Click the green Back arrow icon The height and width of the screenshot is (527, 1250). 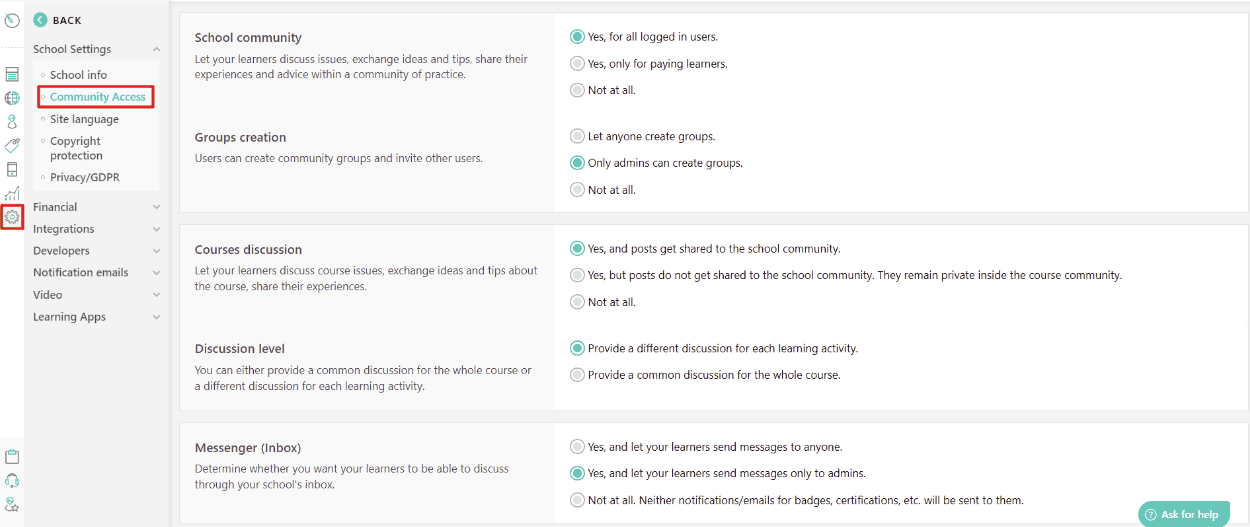click(x=40, y=20)
